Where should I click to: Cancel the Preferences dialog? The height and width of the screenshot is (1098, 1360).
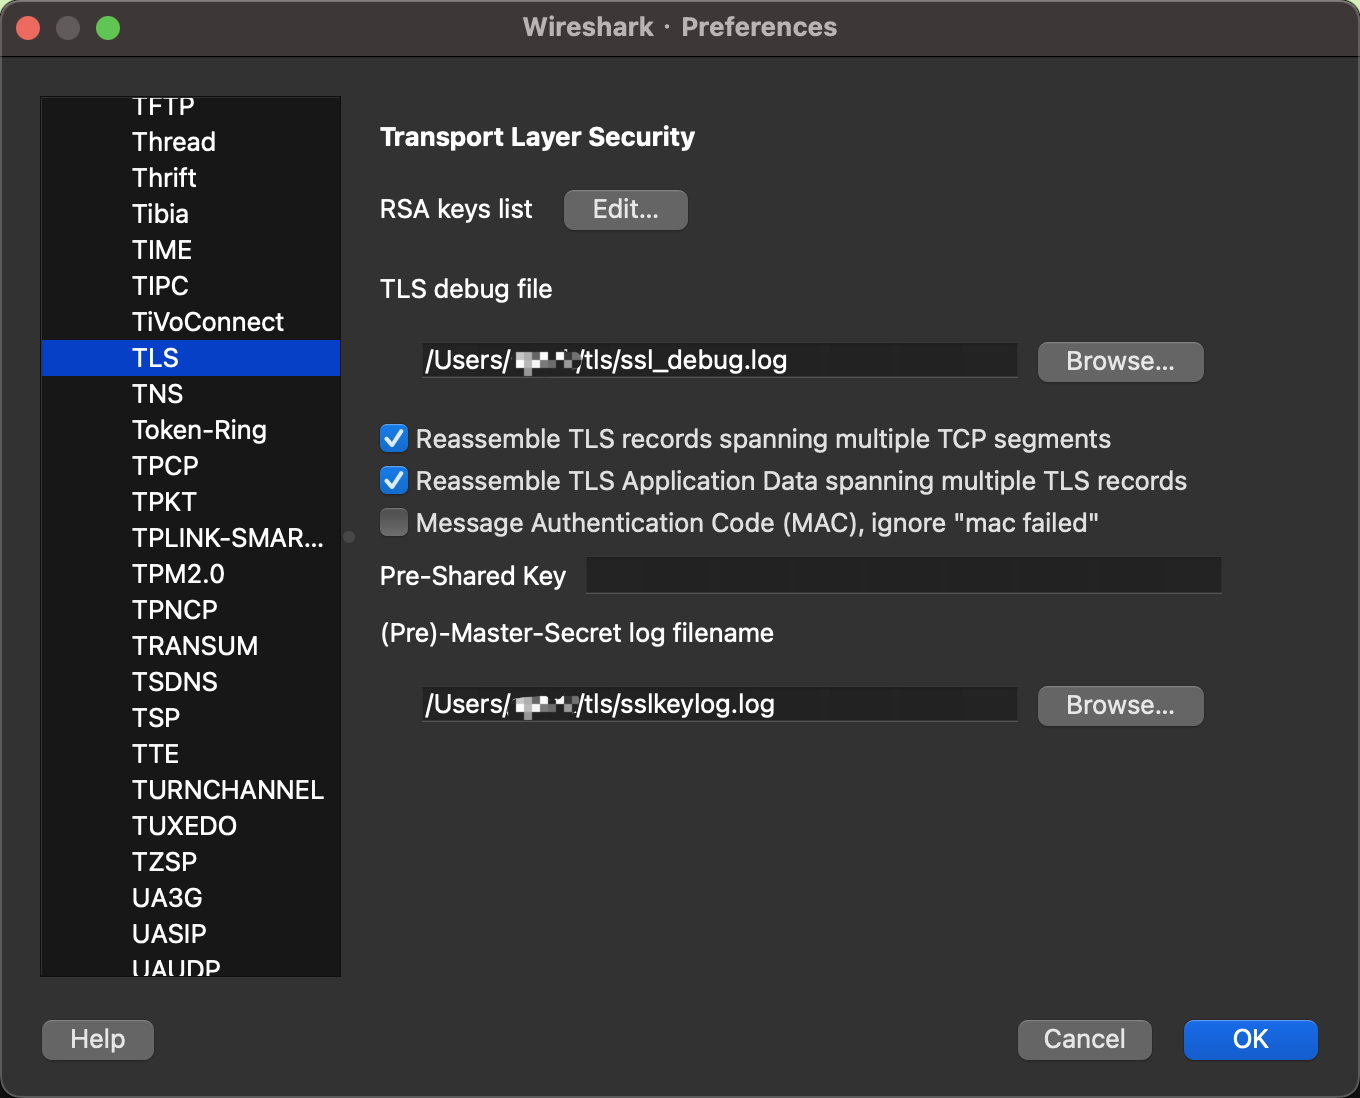tap(1085, 1040)
